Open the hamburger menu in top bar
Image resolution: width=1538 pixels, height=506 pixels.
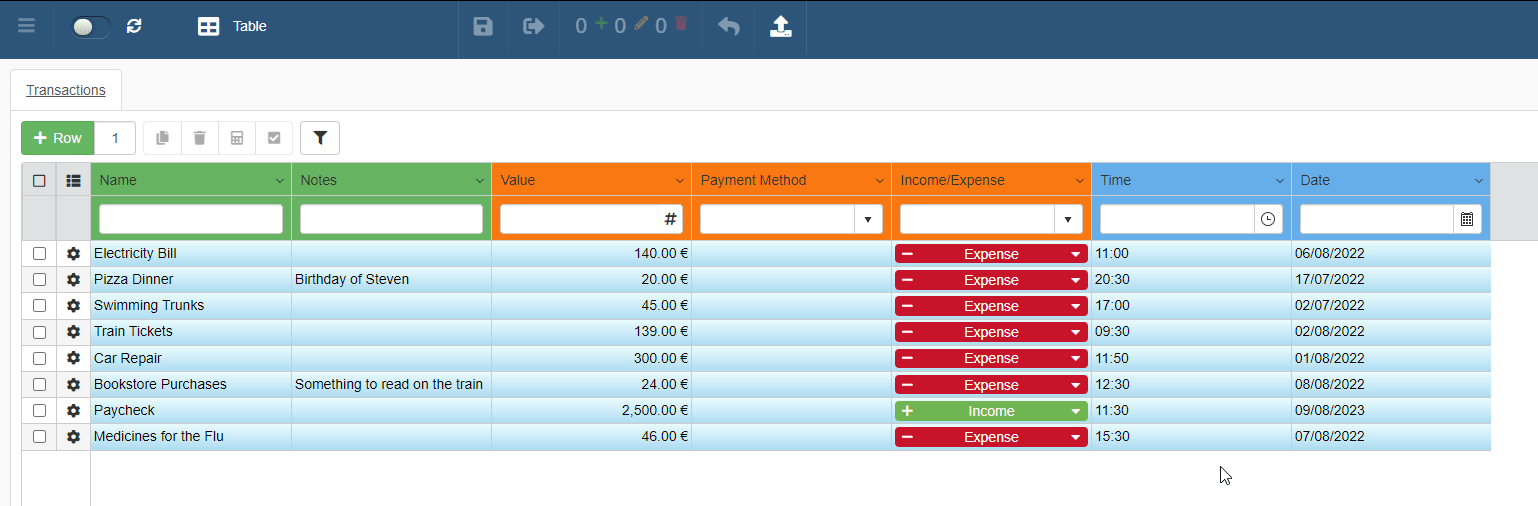[x=27, y=27]
